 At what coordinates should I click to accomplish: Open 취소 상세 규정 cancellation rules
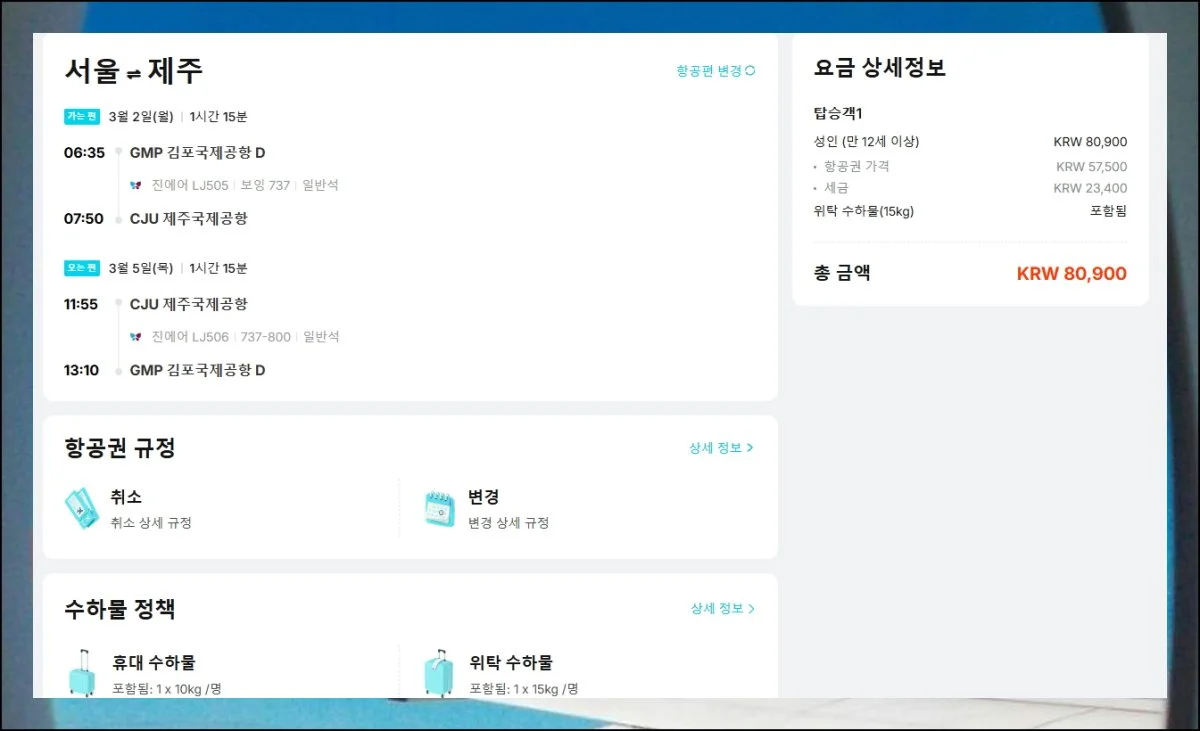click(151, 523)
